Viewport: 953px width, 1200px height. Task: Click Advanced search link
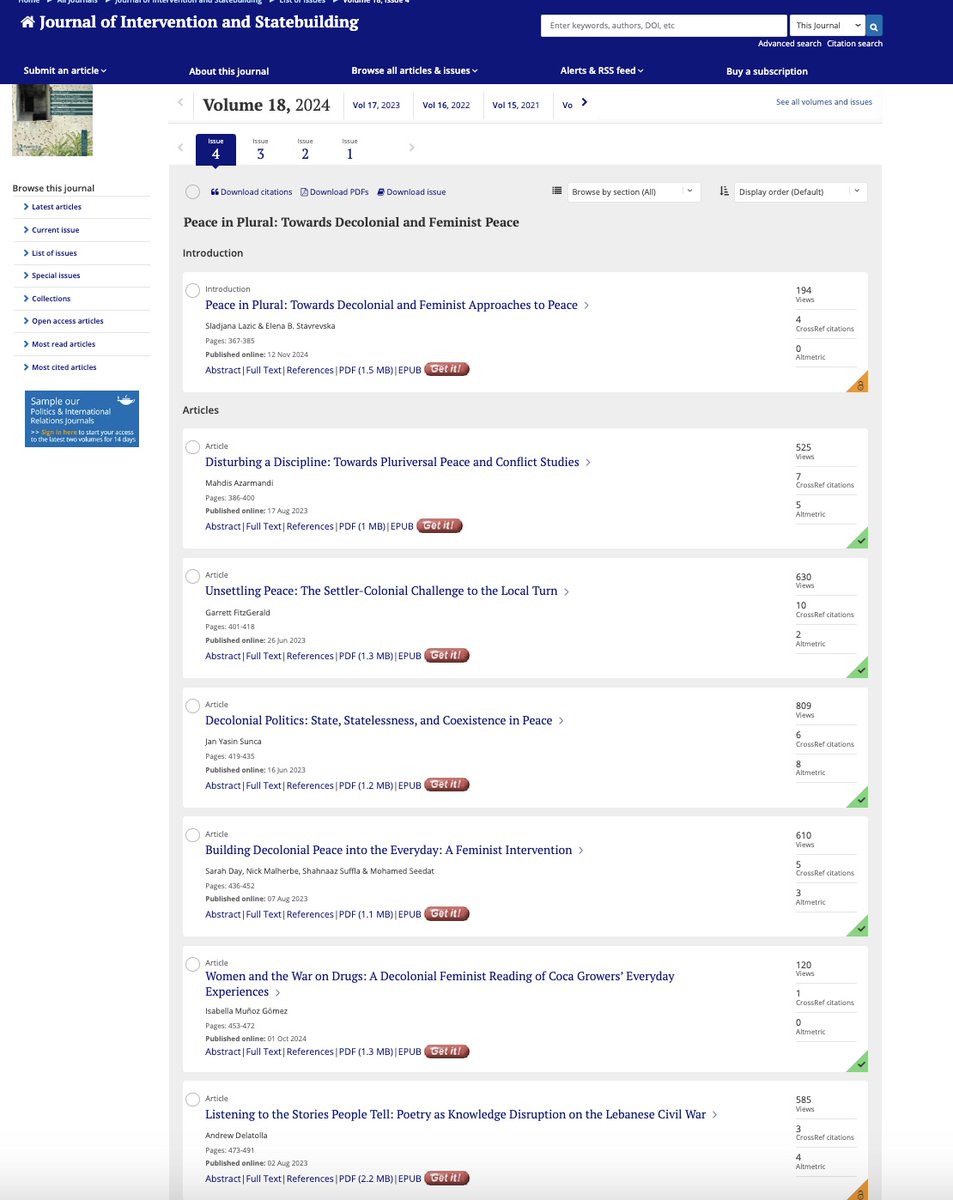[790, 44]
